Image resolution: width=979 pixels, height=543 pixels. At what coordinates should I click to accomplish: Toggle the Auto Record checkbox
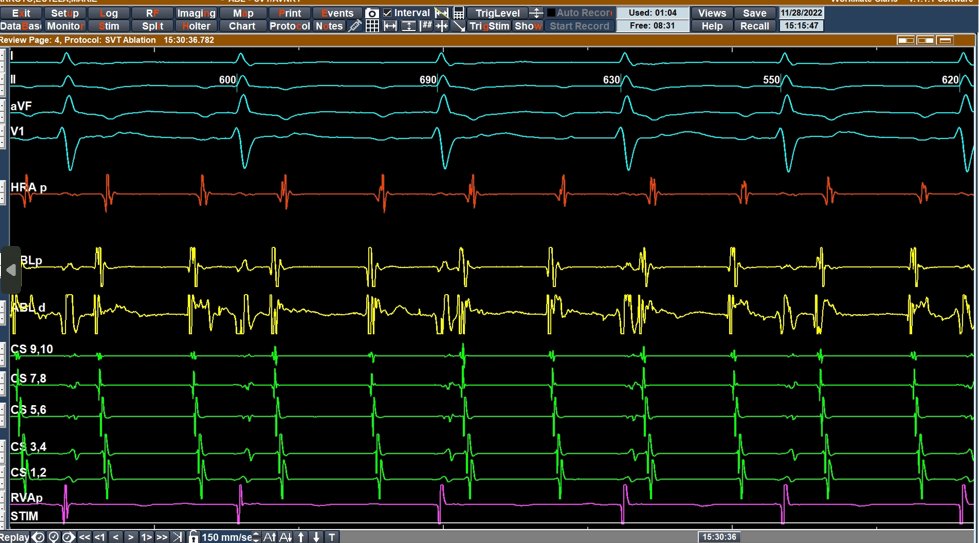[551, 13]
